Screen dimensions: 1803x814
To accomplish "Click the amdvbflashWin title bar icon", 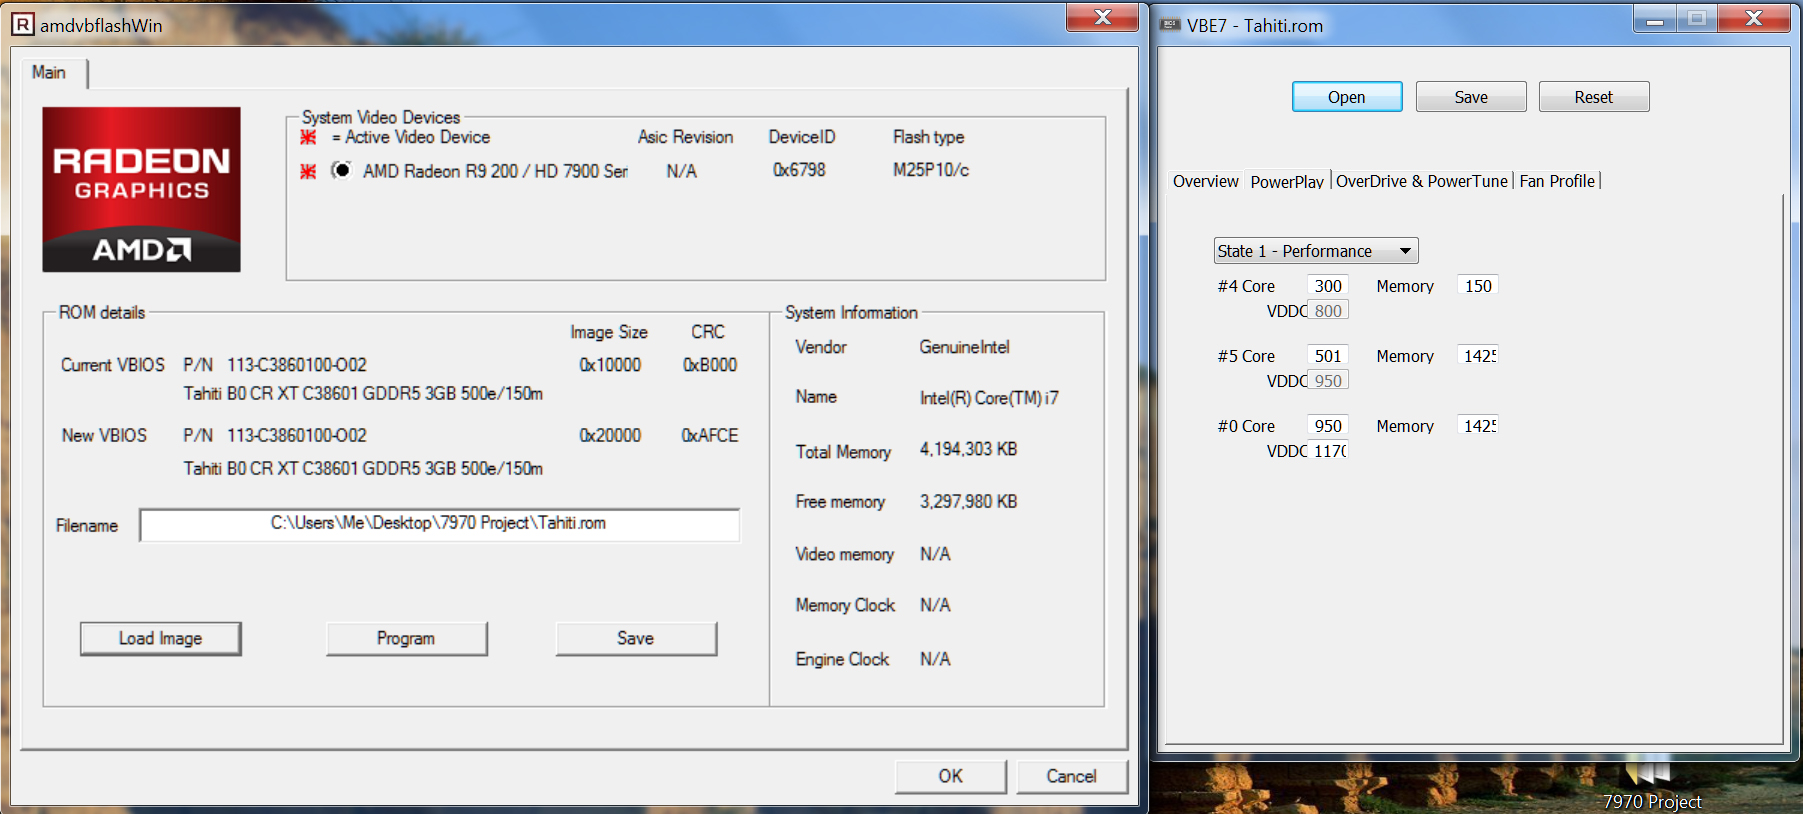I will coord(22,24).
